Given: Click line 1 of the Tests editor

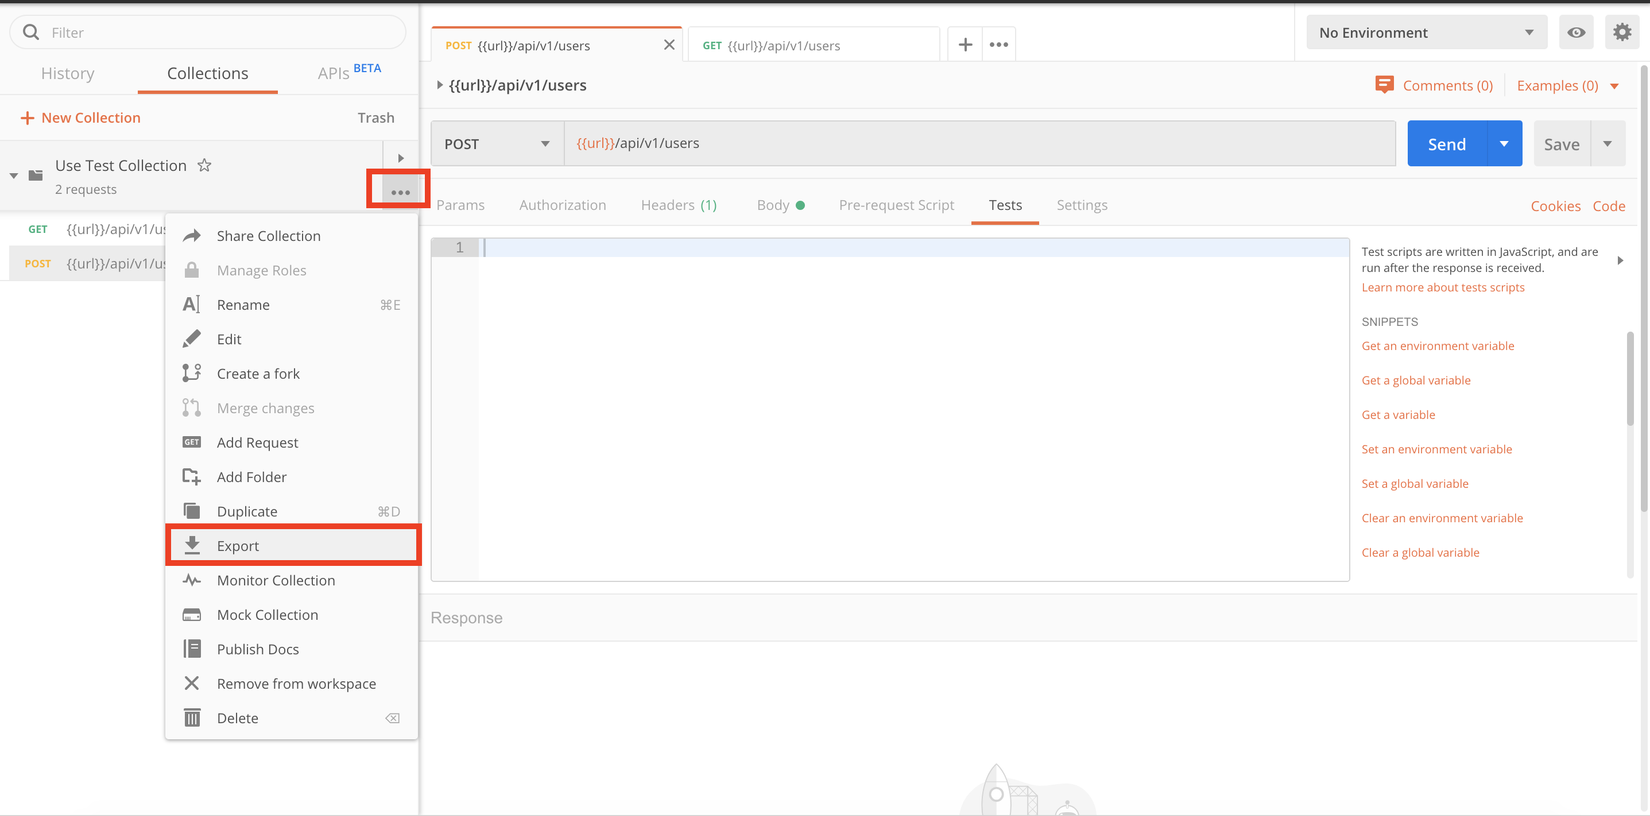Looking at the screenshot, I should coord(915,247).
